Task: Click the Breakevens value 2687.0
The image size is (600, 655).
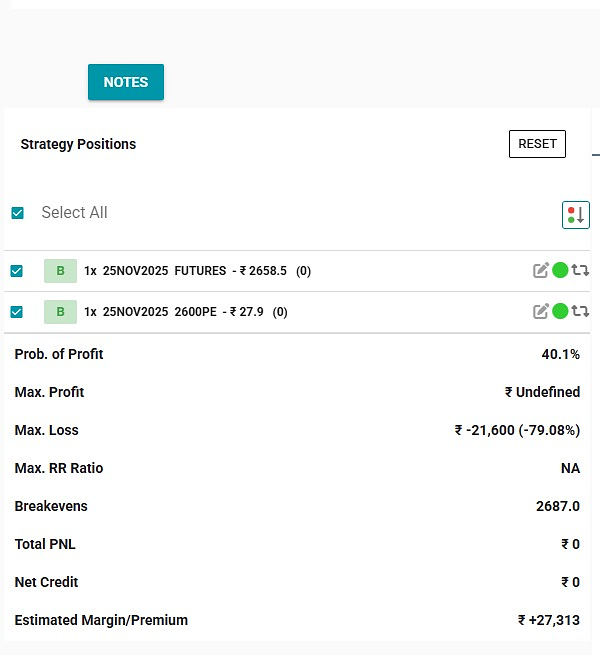Action: click(558, 506)
